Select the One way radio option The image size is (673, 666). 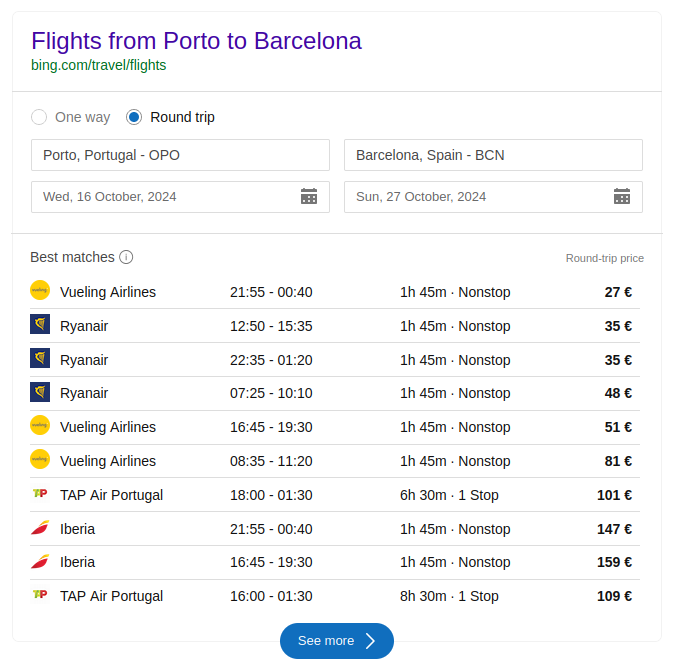coord(39,117)
